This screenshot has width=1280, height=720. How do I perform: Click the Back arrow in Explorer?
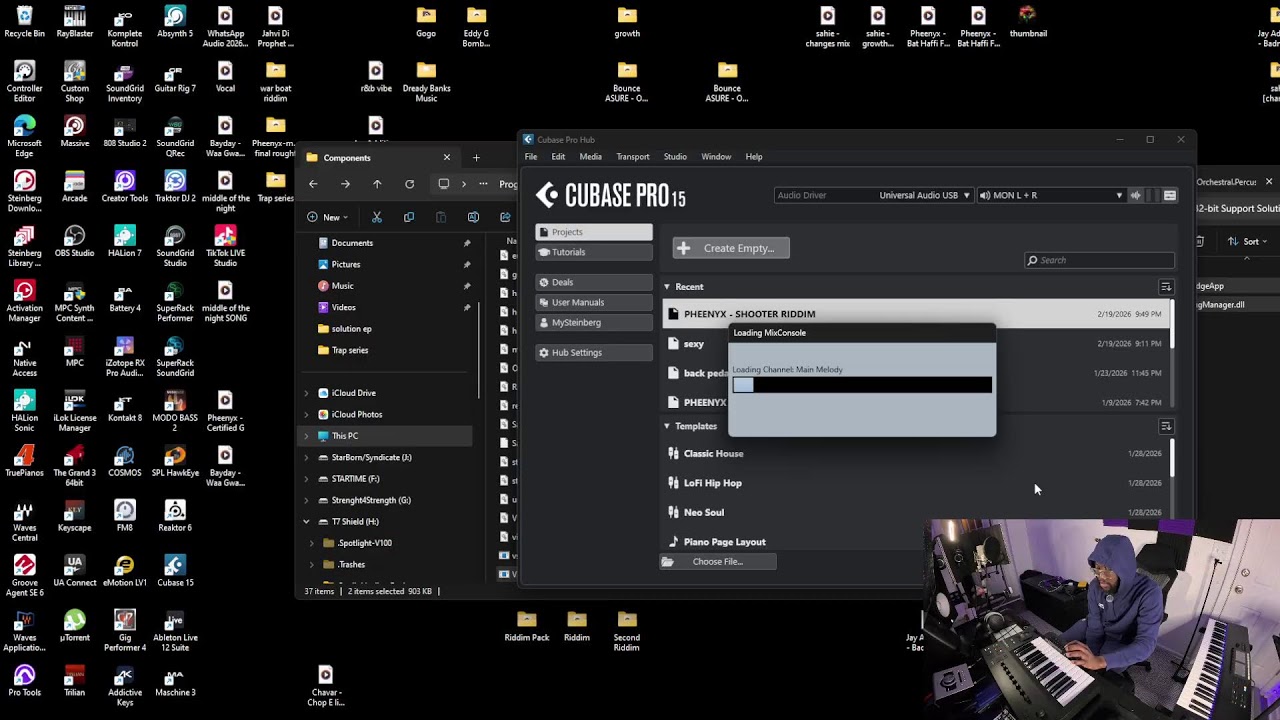click(x=313, y=184)
